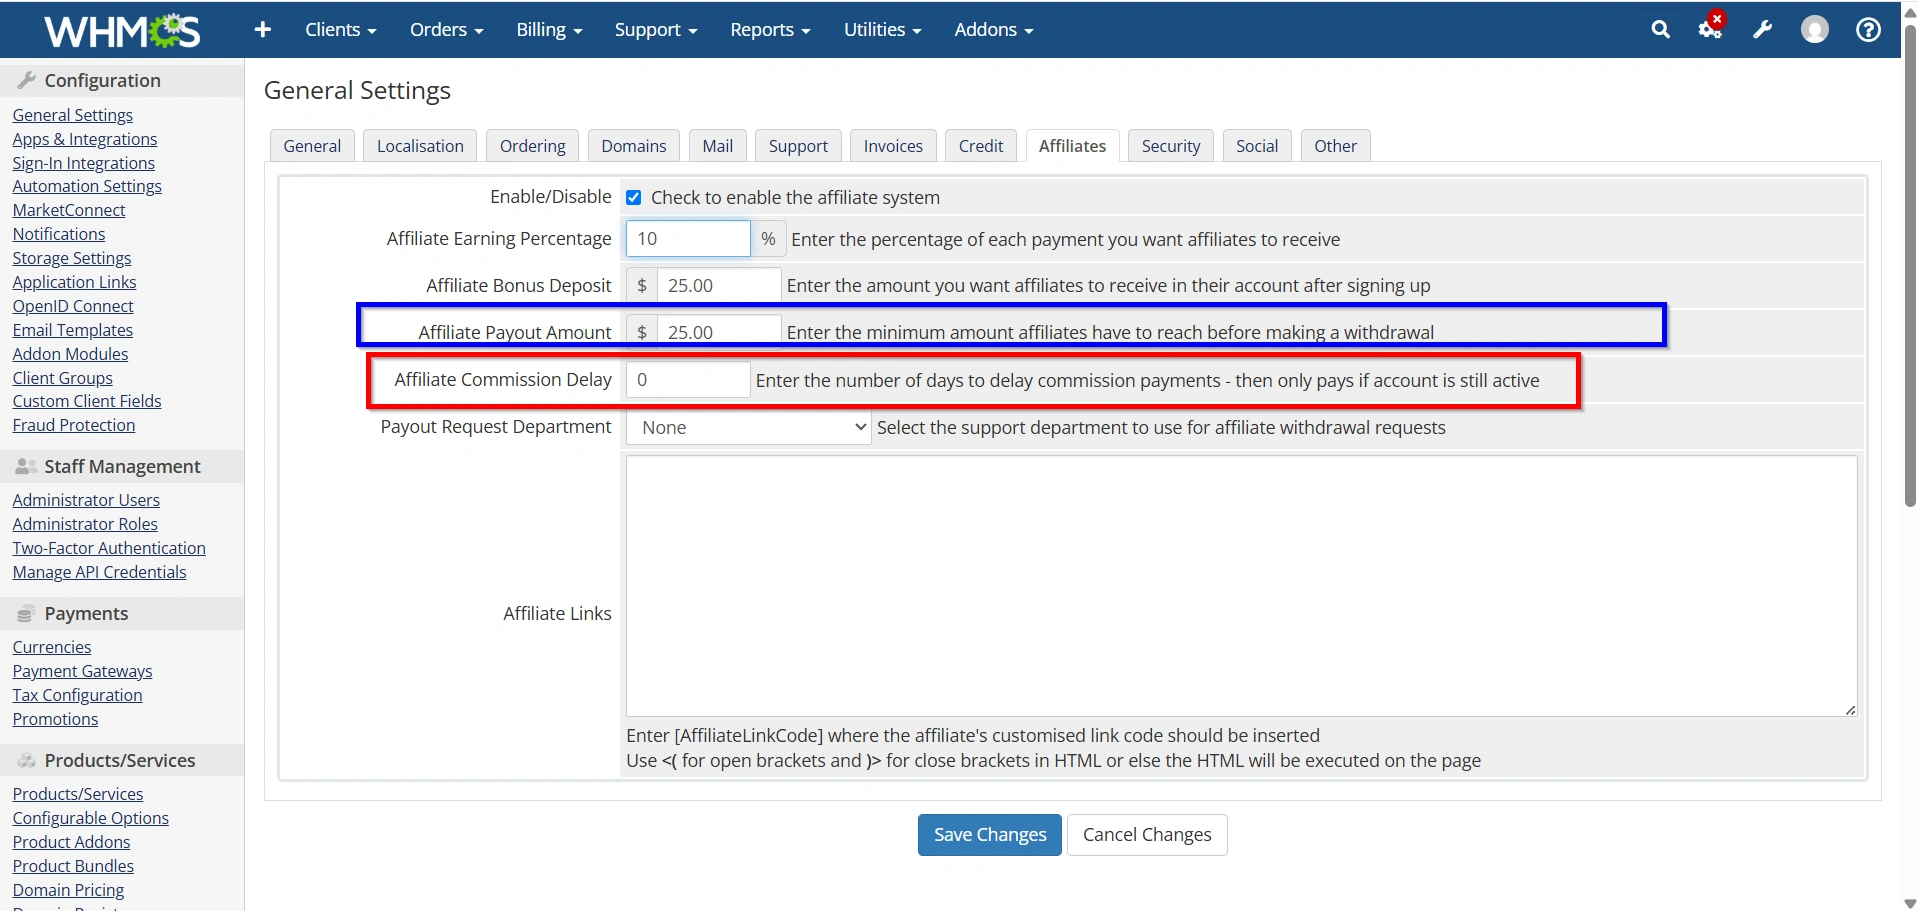The height and width of the screenshot is (911, 1918).
Task: Open Automation Settings link
Action: (x=87, y=186)
